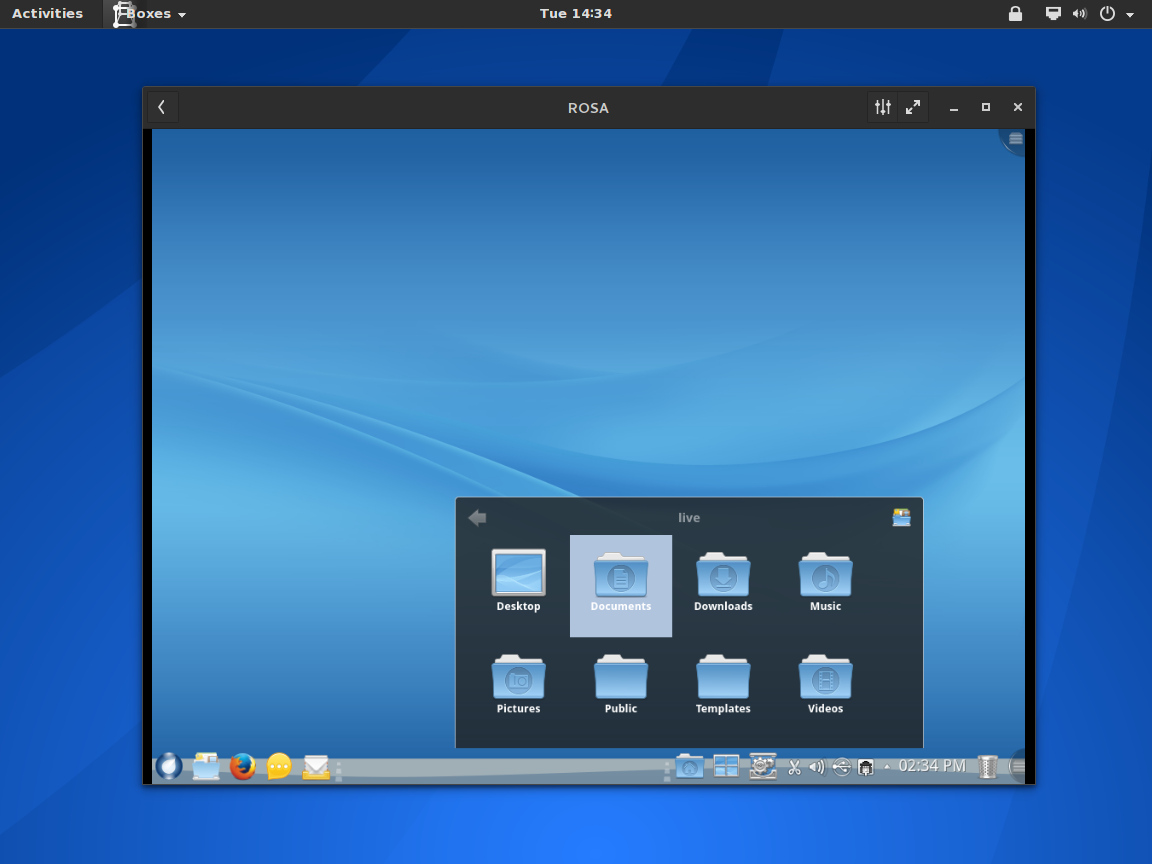This screenshot has width=1152, height=864.
Task: Open the volume control from the speaker icon
Action: click(x=817, y=766)
